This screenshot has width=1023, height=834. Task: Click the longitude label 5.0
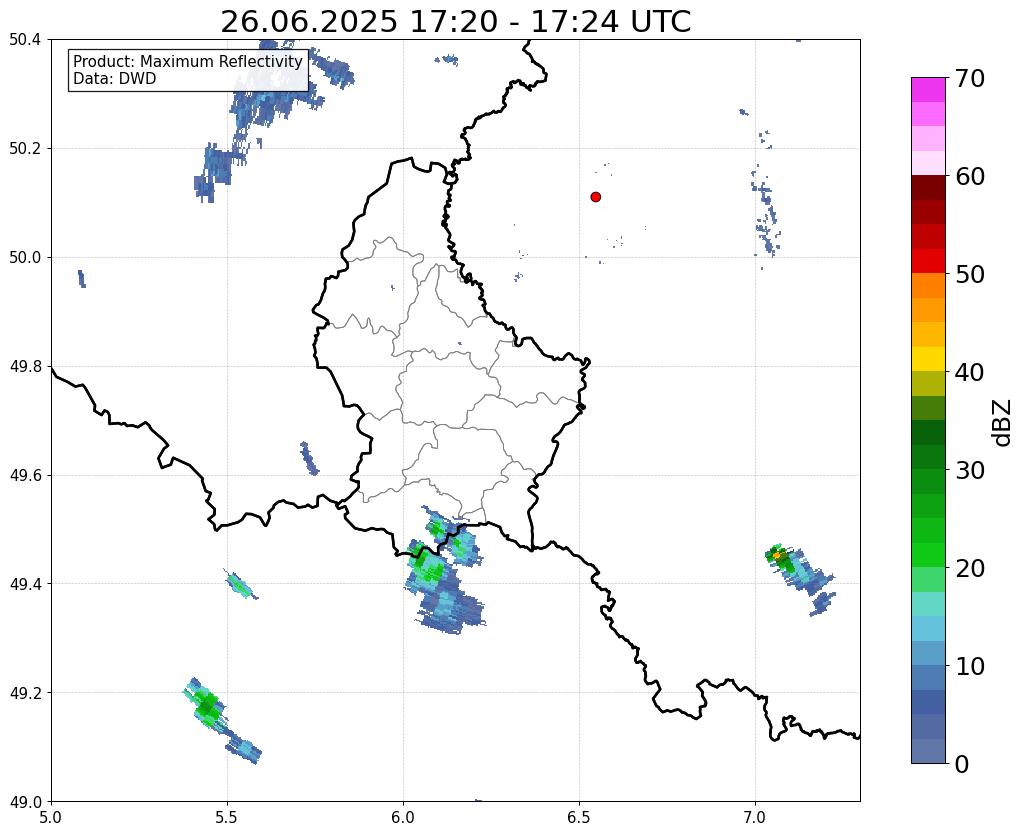[51, 817]
